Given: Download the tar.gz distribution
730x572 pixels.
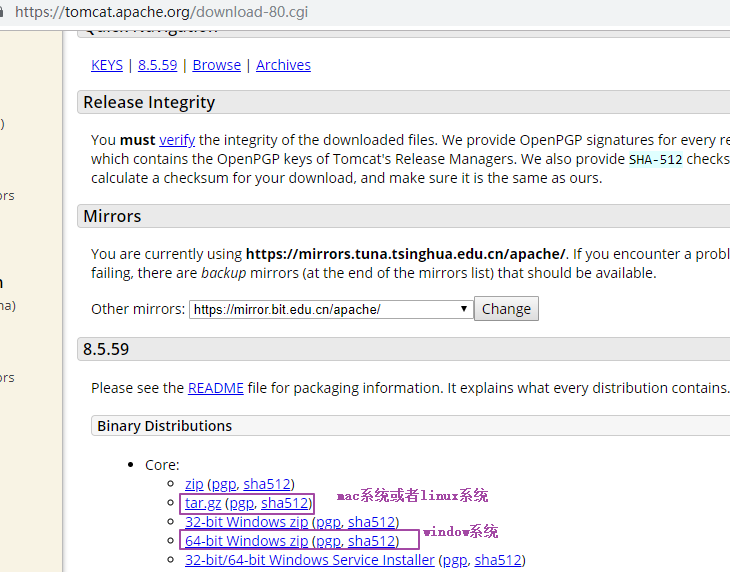Looking at the screenshot, I should pyautogui.click(x=203, y=503).
